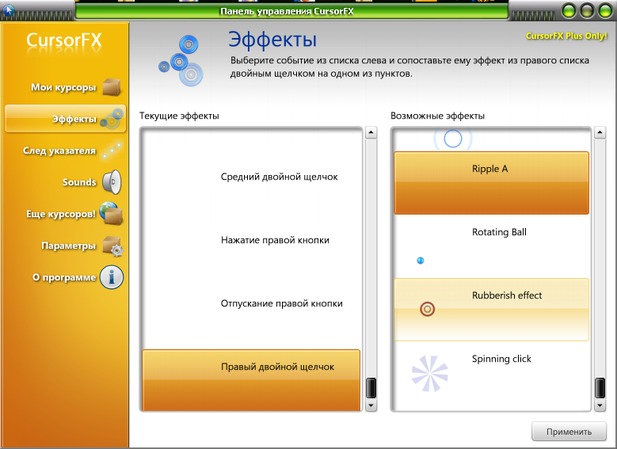Click the blue discs icon in Эффекты header
This screenshot has width=617, height=449.
tap(181, 61)
